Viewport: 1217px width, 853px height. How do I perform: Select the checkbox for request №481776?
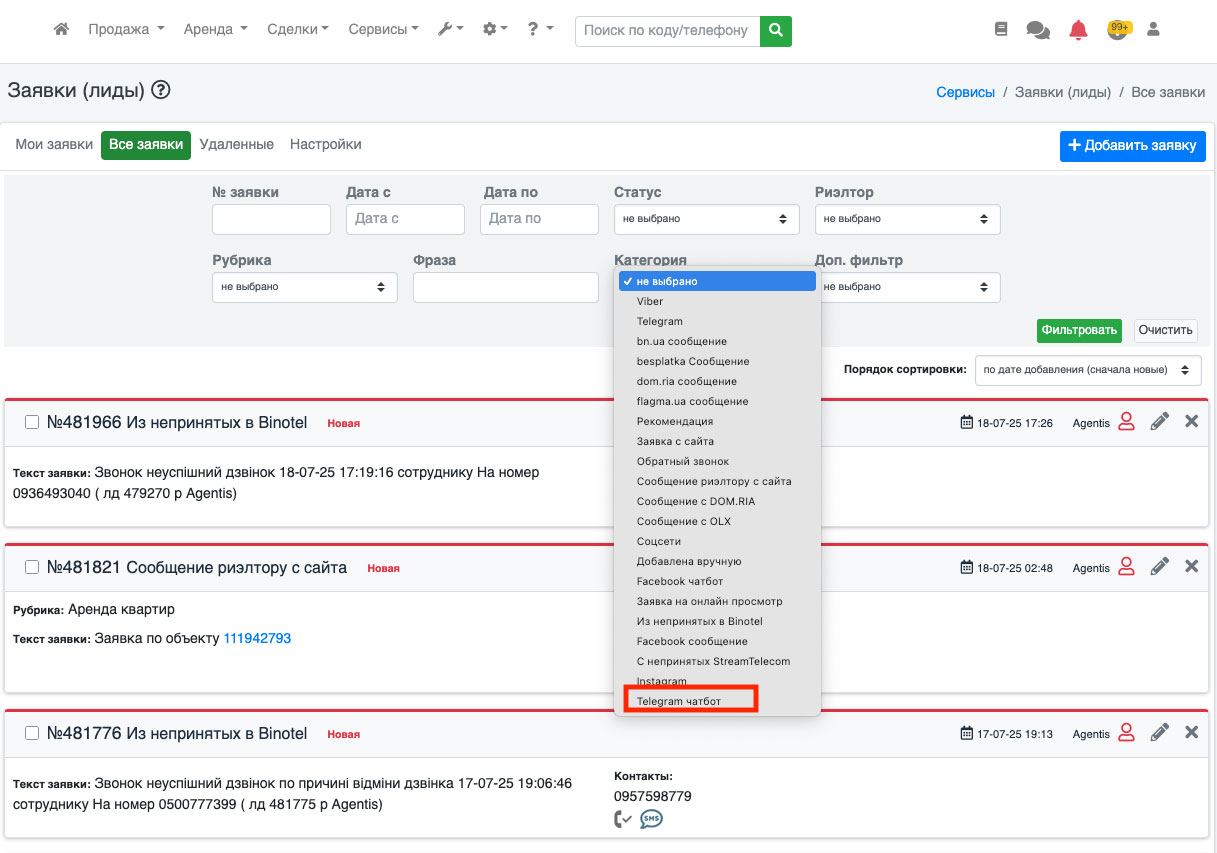[32, 733]
